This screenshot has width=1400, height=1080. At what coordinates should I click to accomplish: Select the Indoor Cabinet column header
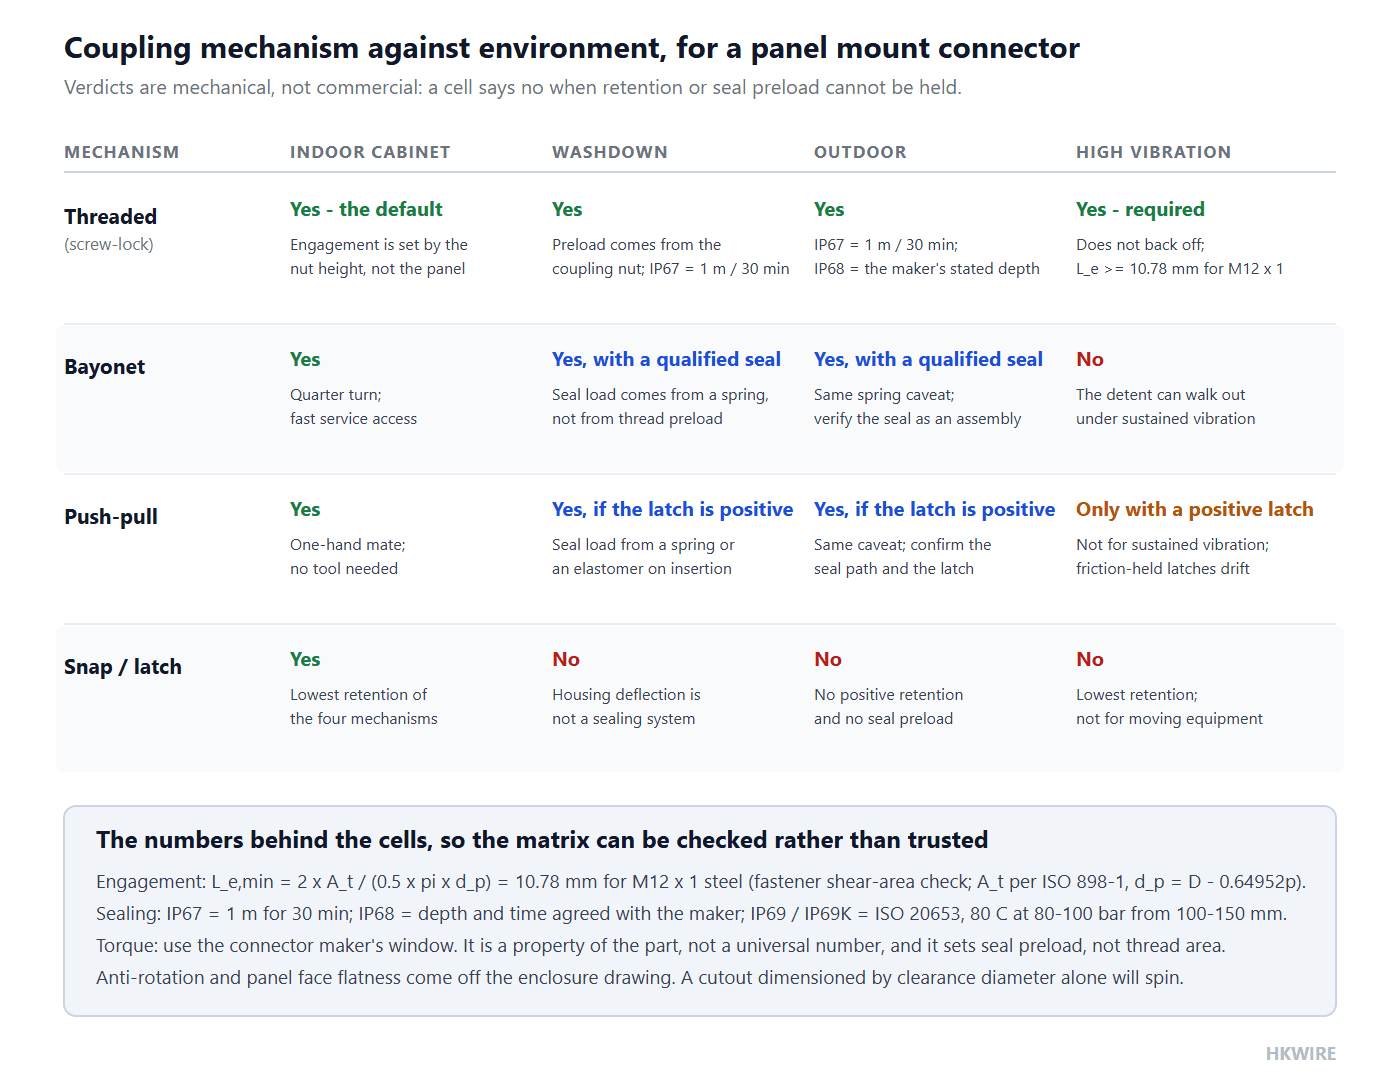(x=370, y=152)
